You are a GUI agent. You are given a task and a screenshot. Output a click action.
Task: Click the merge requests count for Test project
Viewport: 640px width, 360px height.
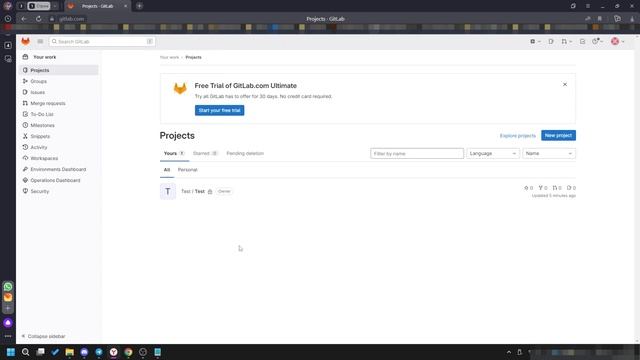557,188
